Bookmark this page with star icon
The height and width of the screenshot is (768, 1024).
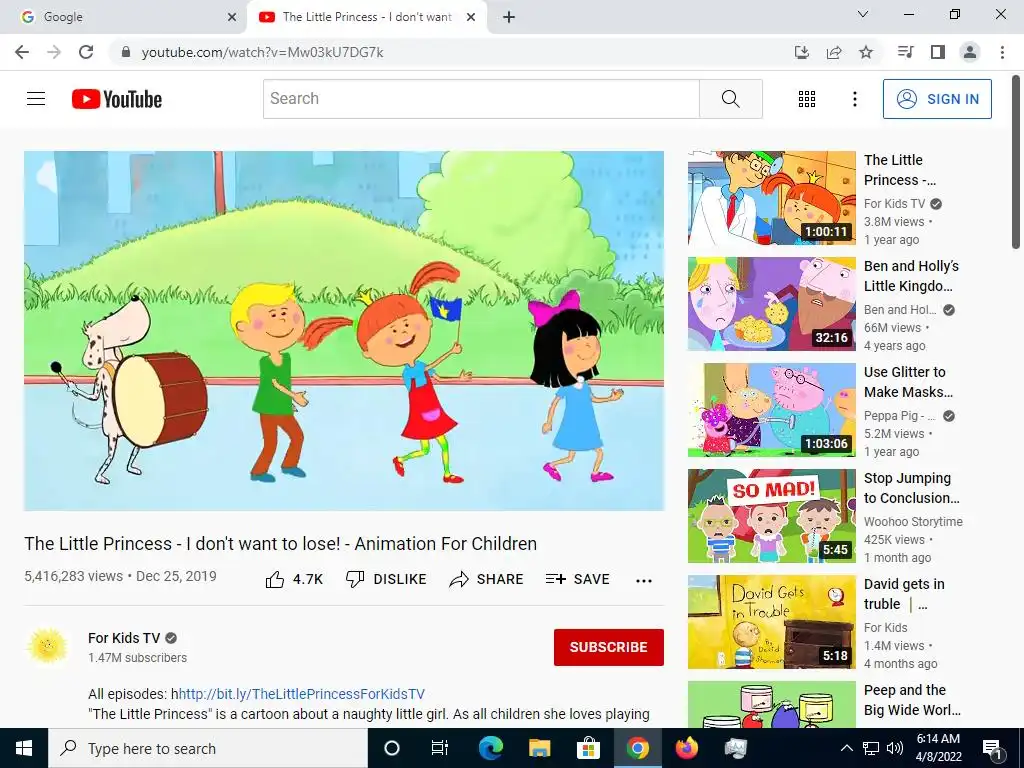(x=866, y=52)
